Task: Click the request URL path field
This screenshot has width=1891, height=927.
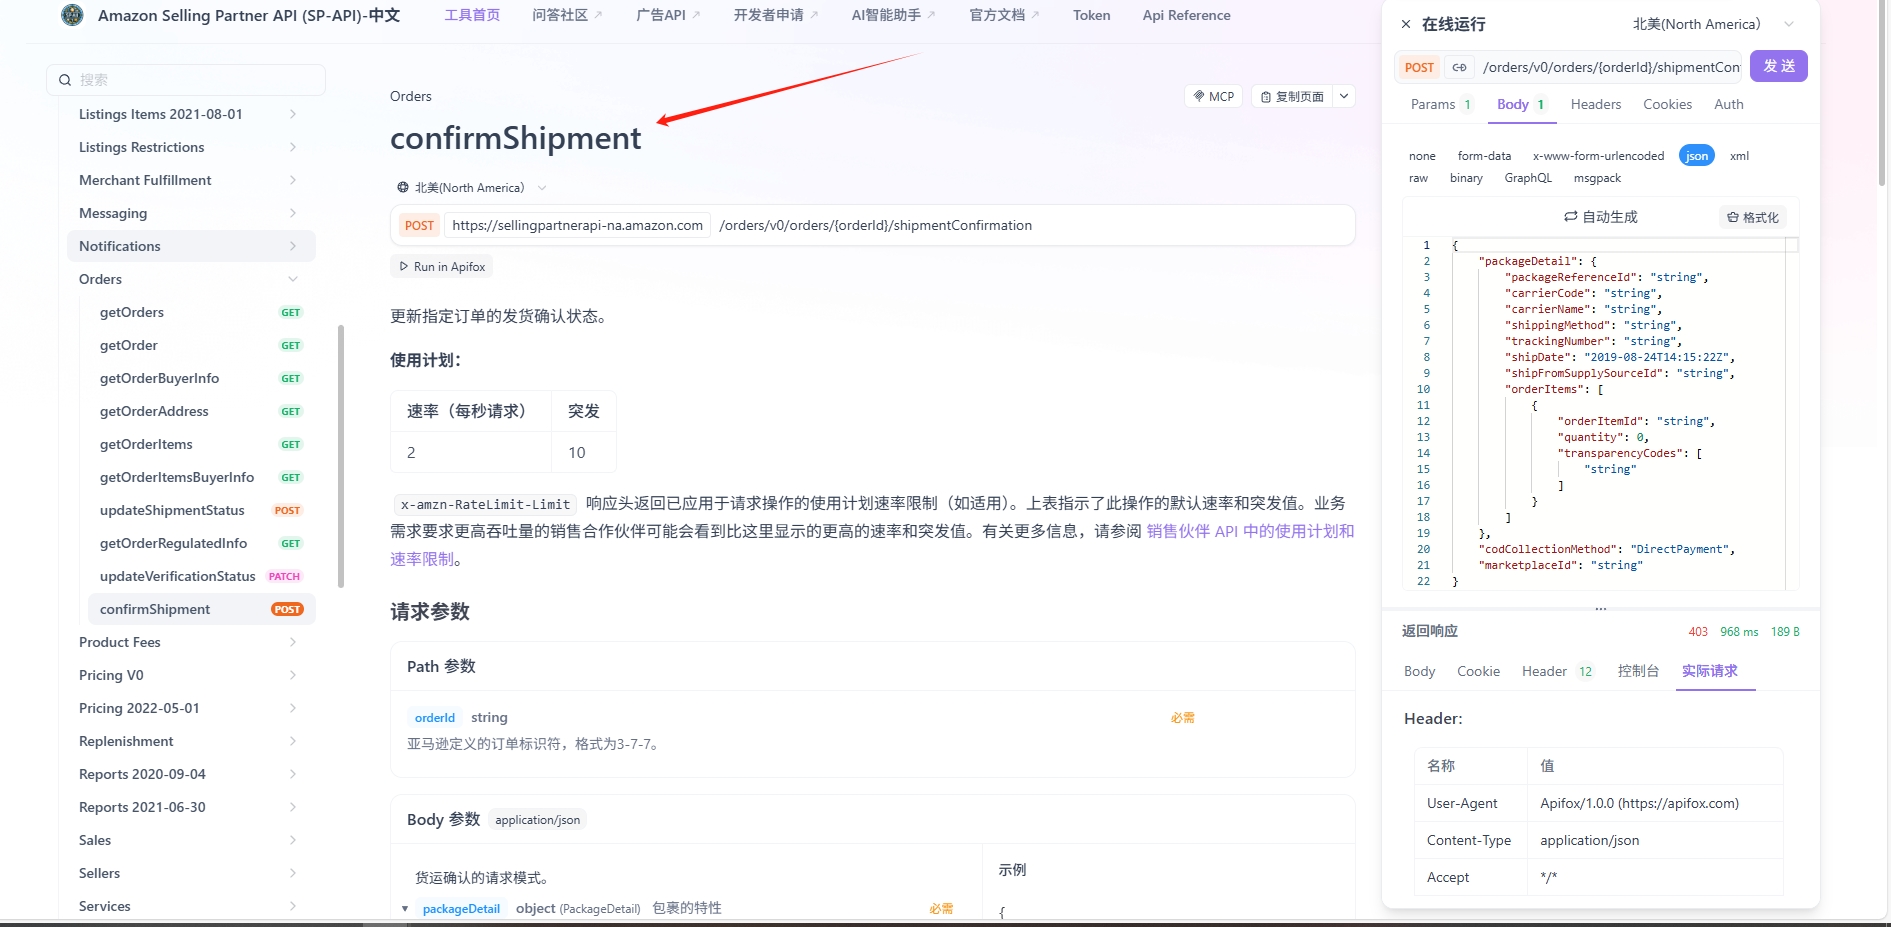Action: point(1610,67)
